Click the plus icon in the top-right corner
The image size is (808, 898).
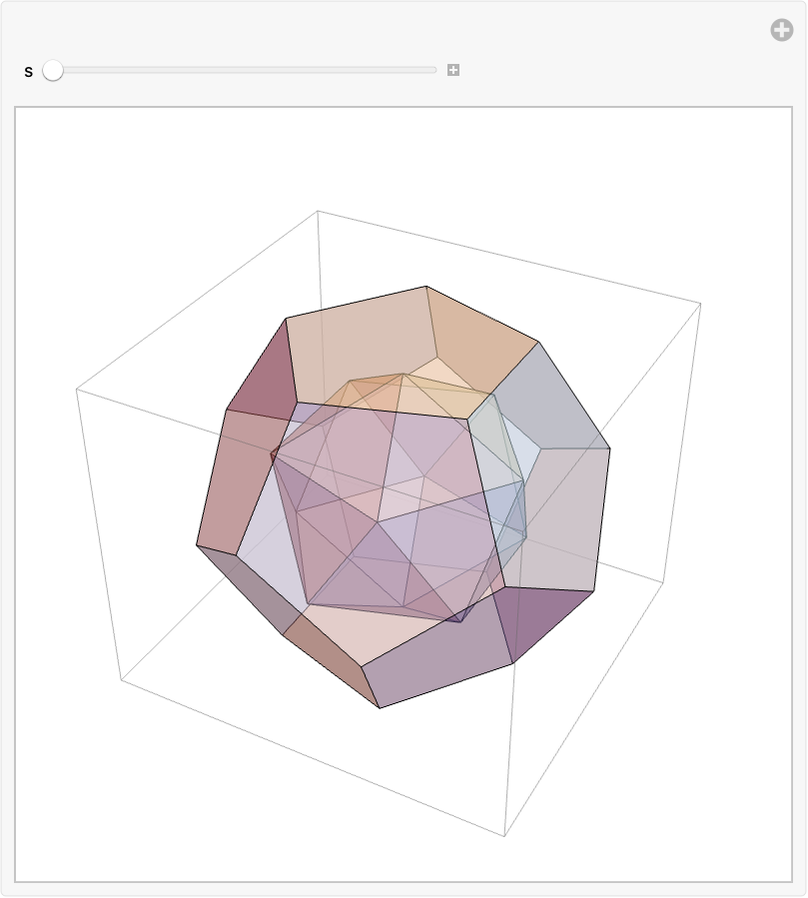[781, 30]
